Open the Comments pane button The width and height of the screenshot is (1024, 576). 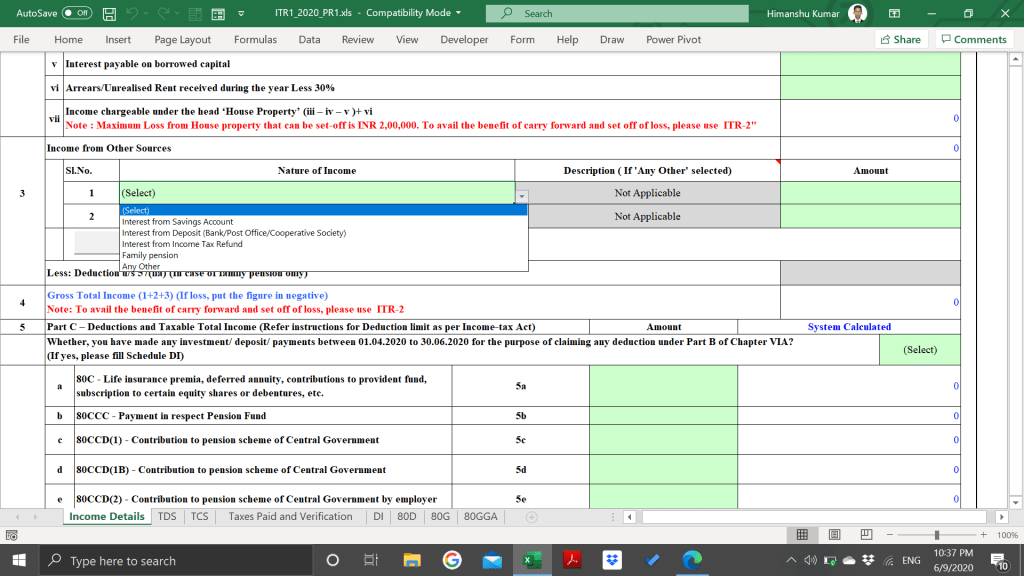click(974, 39)
